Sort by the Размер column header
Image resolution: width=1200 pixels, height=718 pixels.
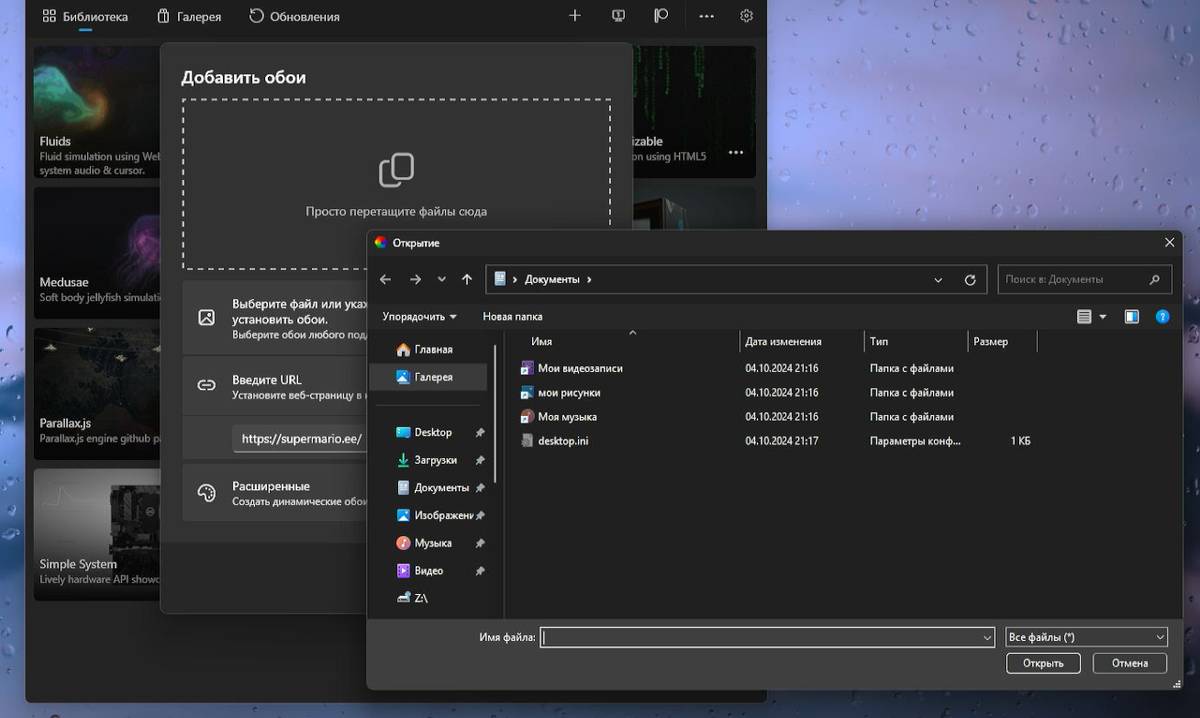pyautogui.click(x=1002, y=342)
